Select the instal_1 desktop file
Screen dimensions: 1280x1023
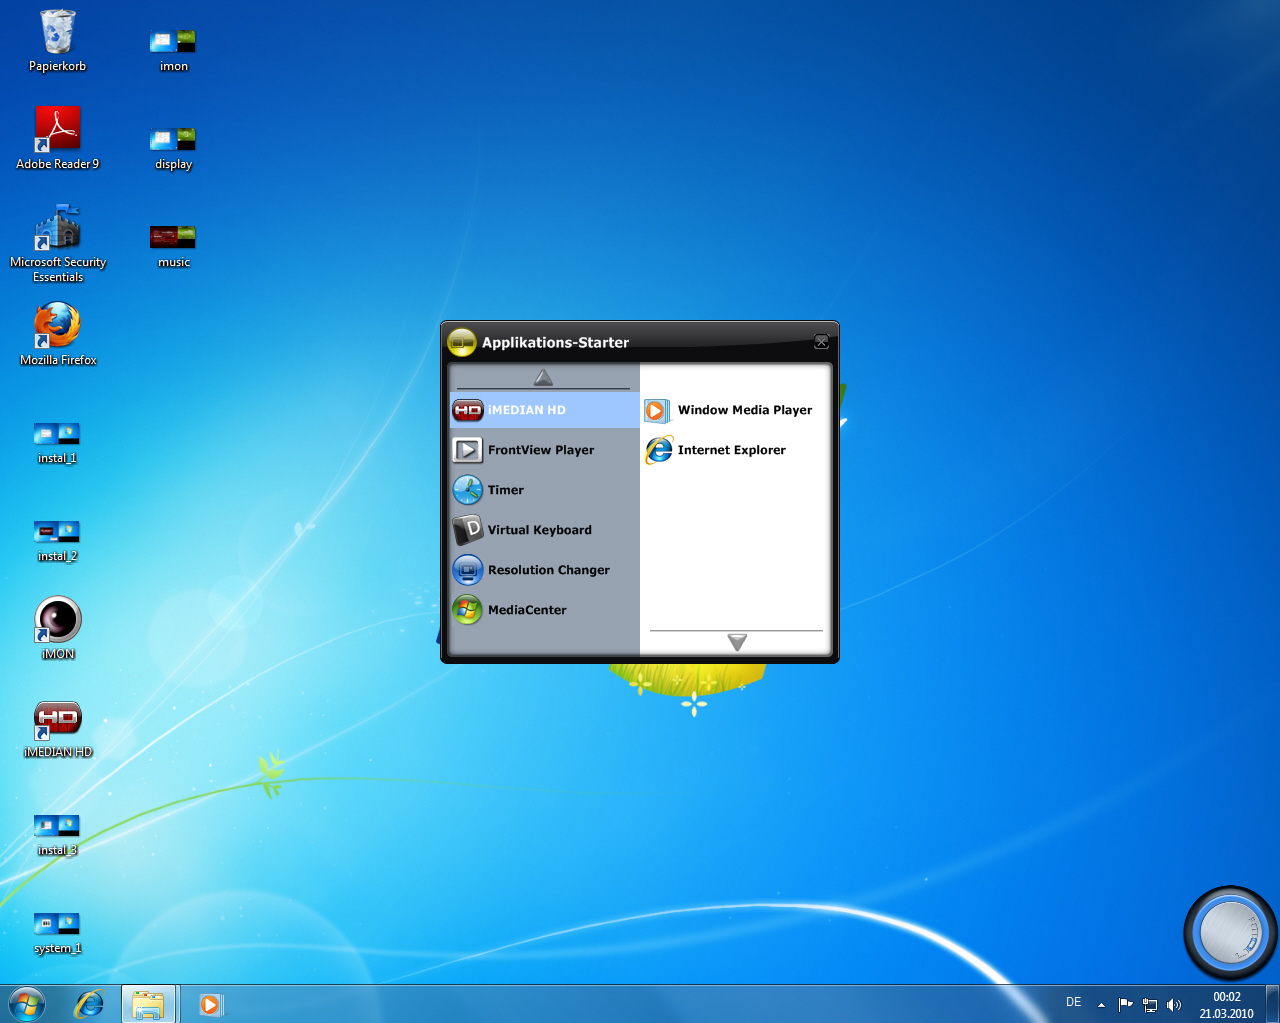click(x=57, y=442)
